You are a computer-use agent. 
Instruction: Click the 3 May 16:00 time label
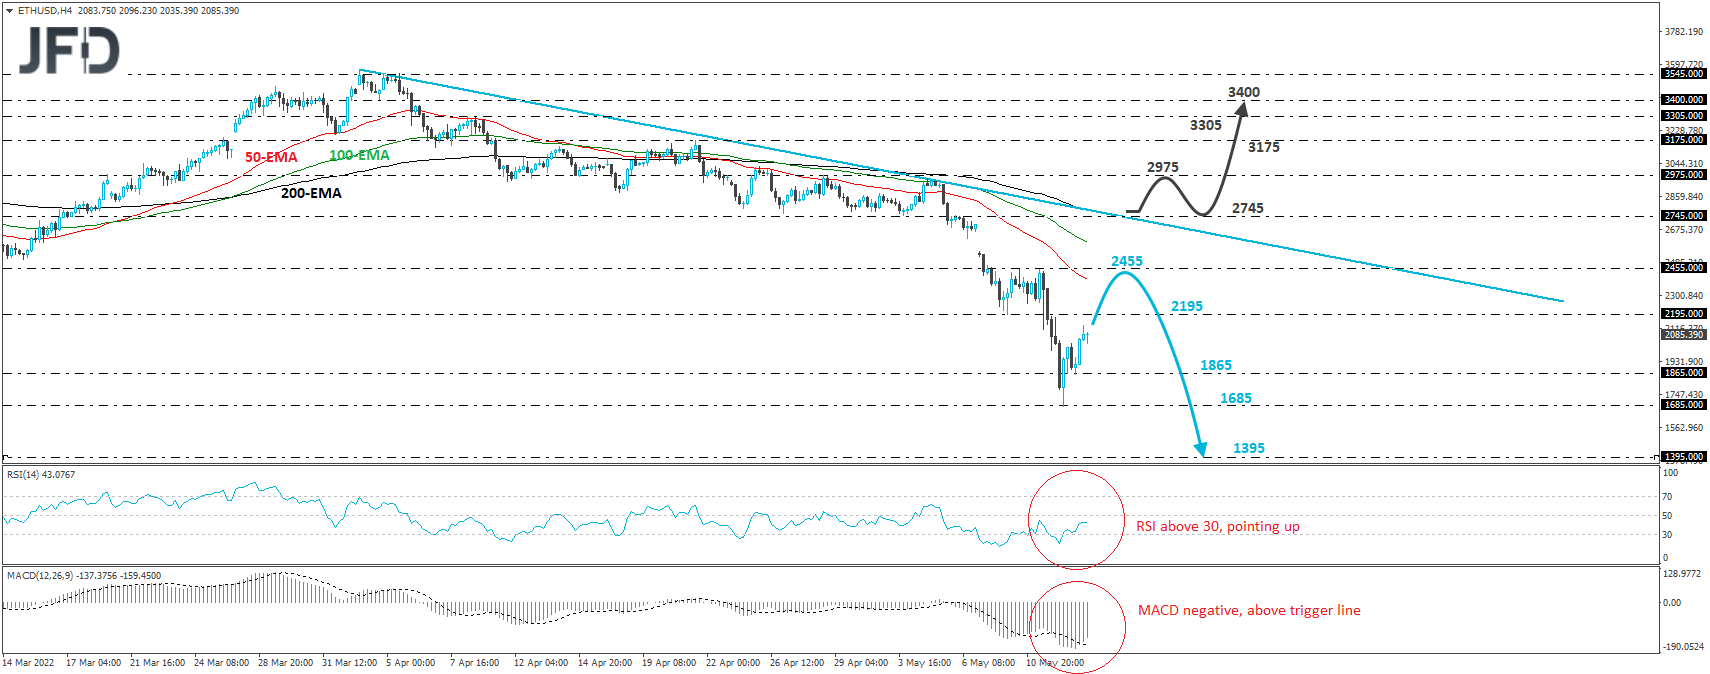point(925,663)
